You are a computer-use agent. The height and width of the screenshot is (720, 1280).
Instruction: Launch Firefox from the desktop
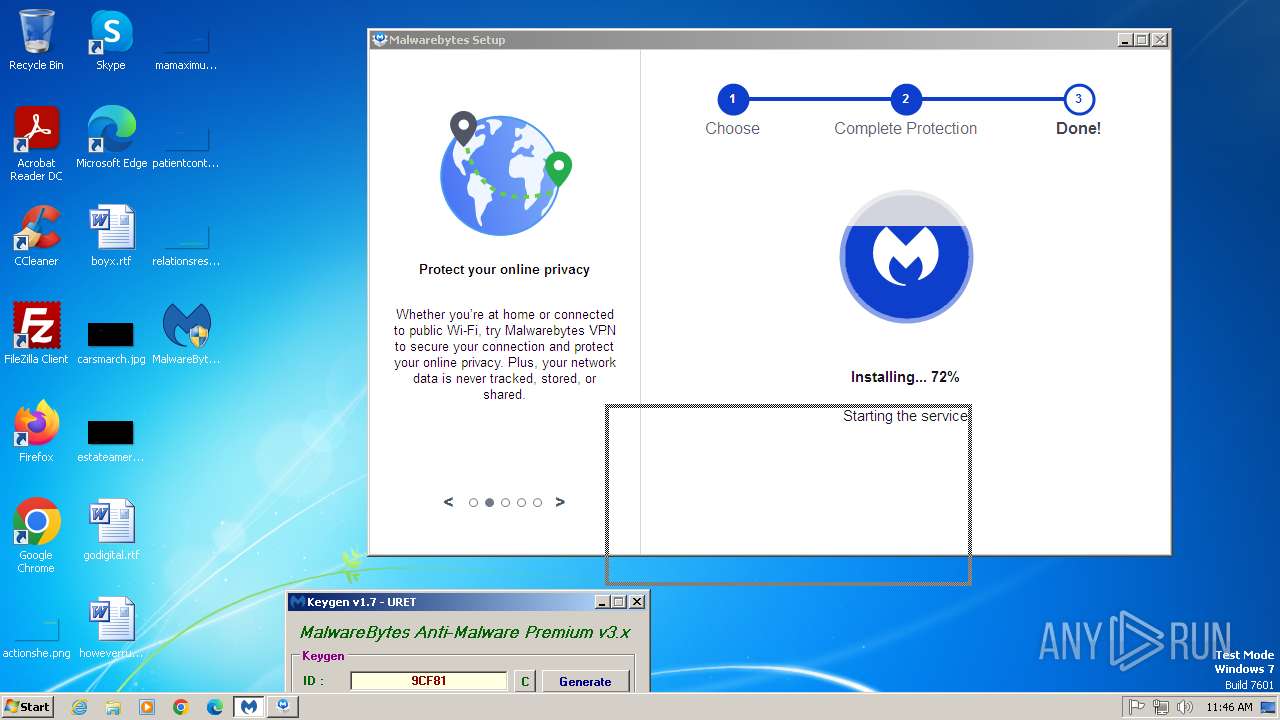click(36, 432)
